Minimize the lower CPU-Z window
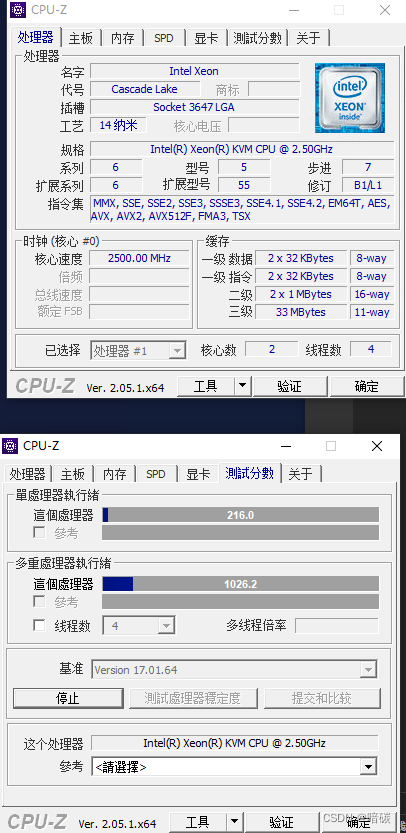 (x=285, y=446)
